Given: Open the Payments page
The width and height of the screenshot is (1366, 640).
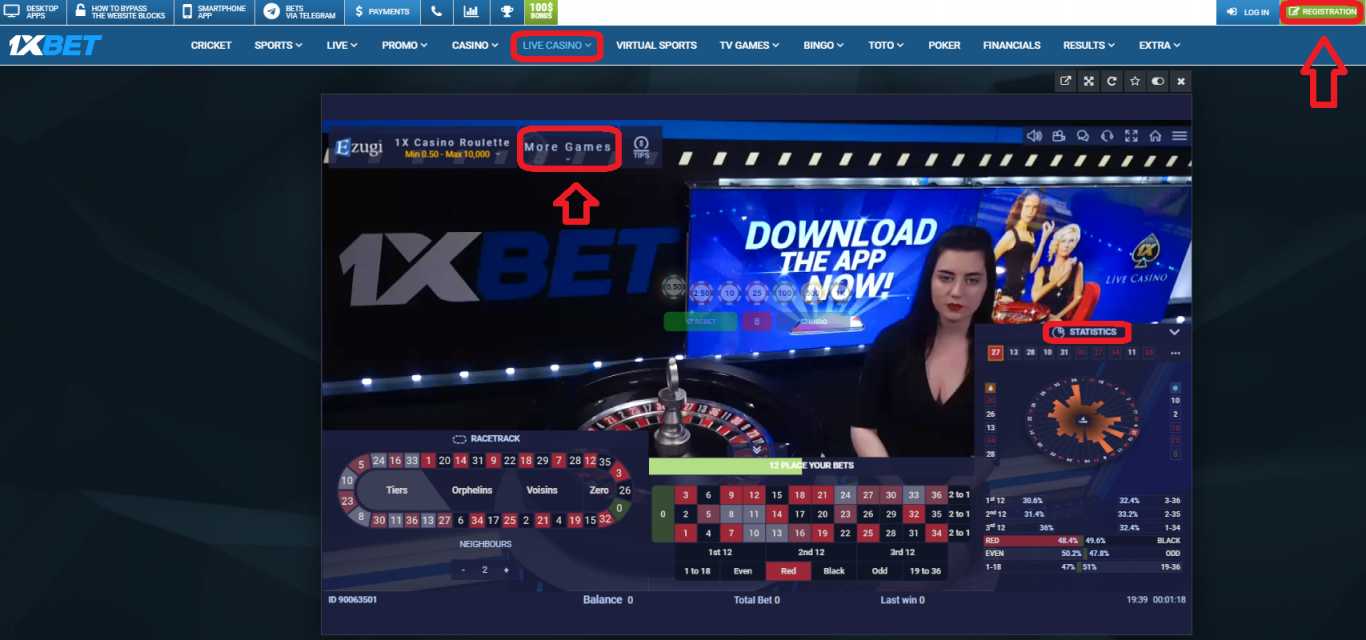Looking at the screenshot, I should click(x=383, y=12).
